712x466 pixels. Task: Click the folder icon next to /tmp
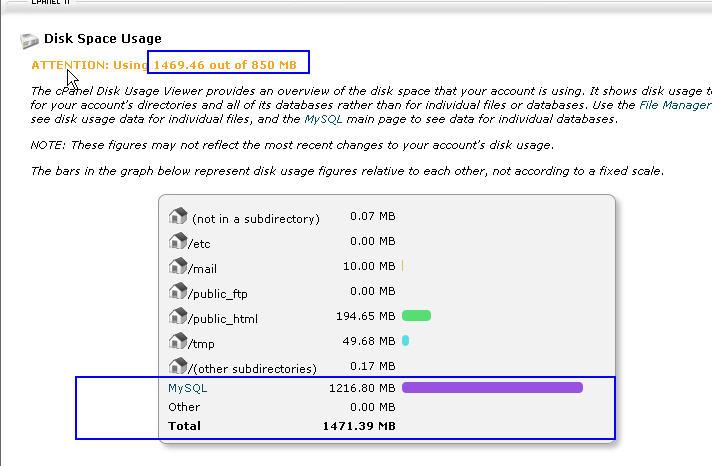(x=178, y=342)
